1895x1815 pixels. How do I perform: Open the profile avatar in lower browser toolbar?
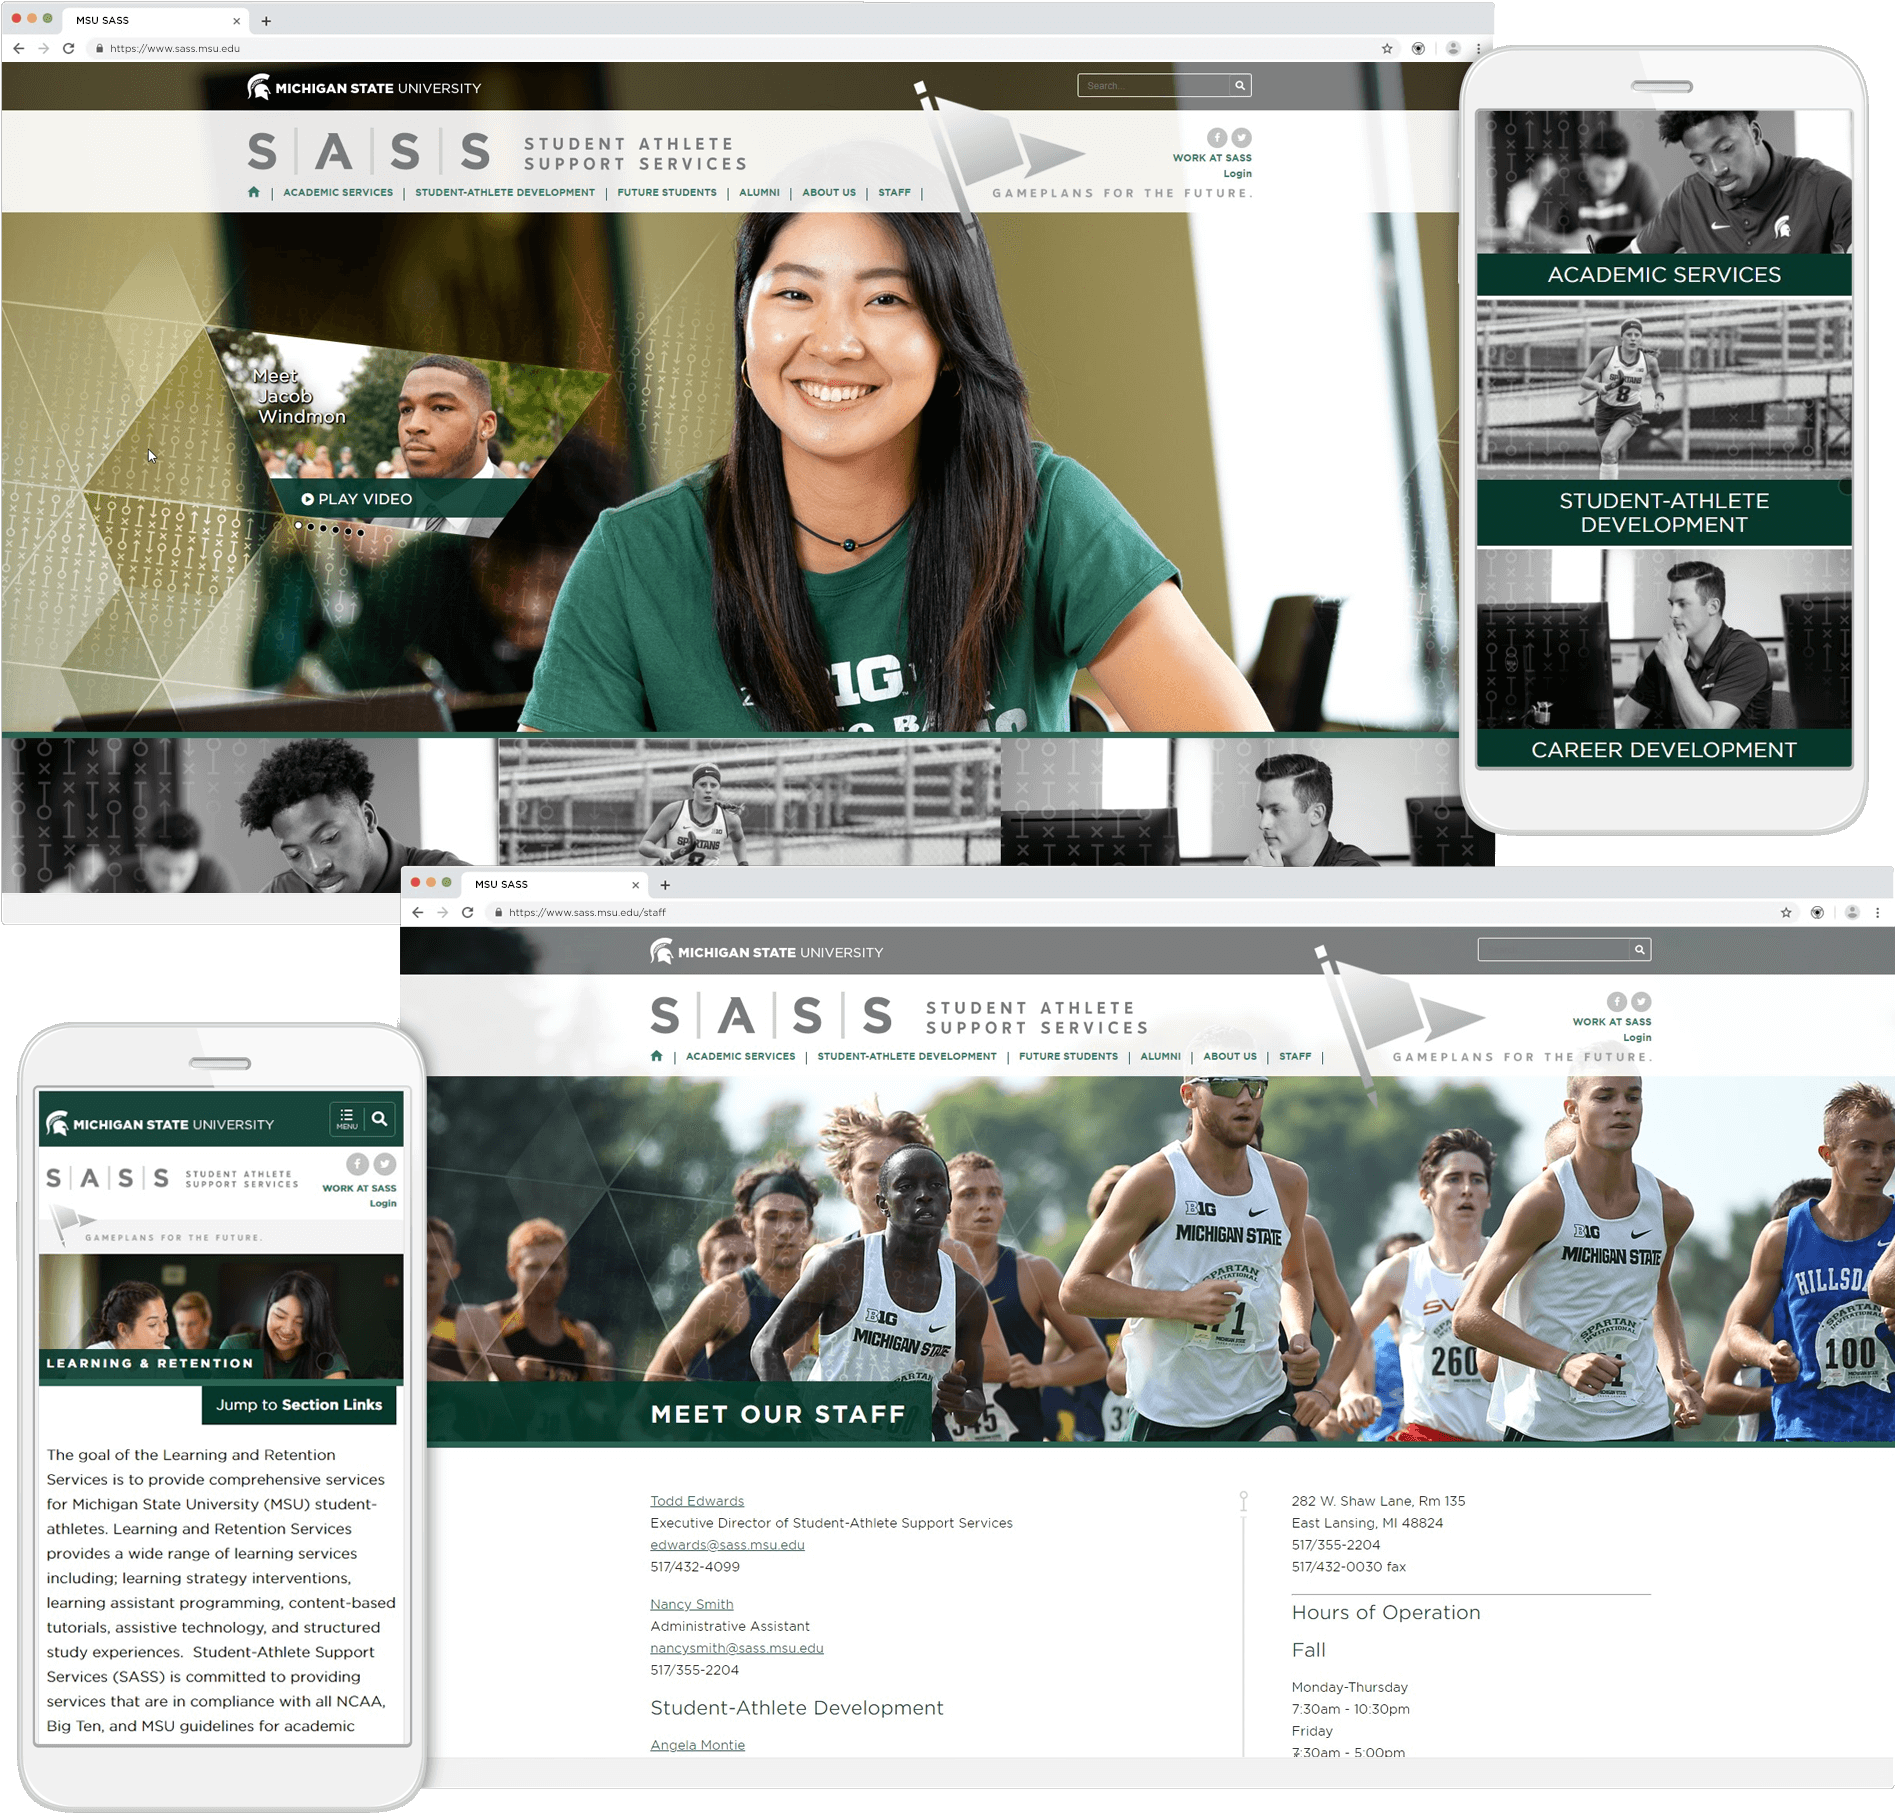point(1852,912)
